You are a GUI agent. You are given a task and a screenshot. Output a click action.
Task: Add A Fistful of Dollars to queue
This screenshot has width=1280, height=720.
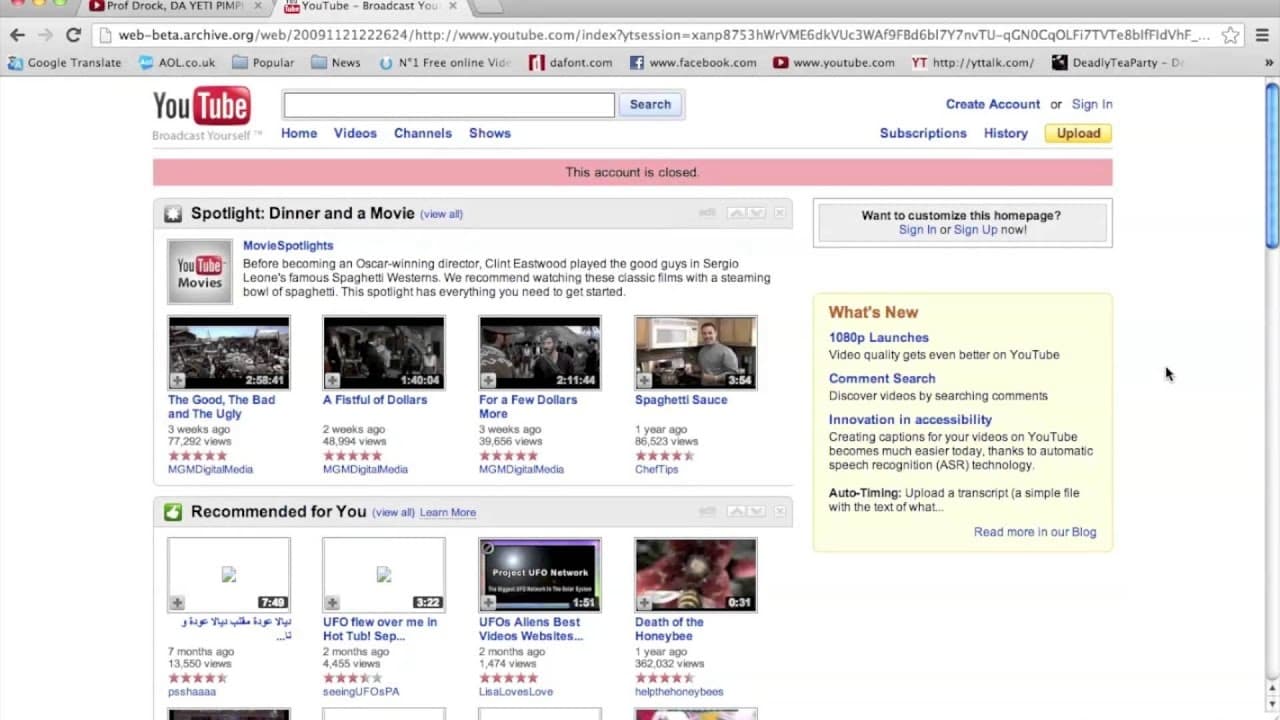pyautogui.click(x=332, y=380)
